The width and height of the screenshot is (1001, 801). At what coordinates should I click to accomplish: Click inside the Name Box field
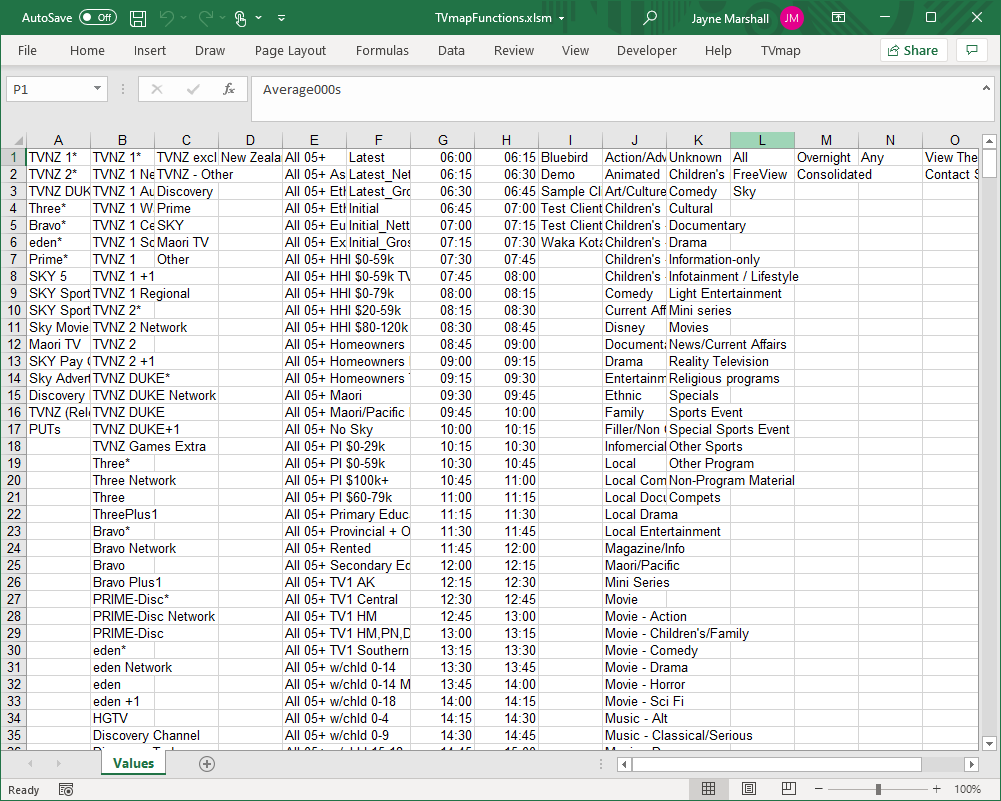49,89
